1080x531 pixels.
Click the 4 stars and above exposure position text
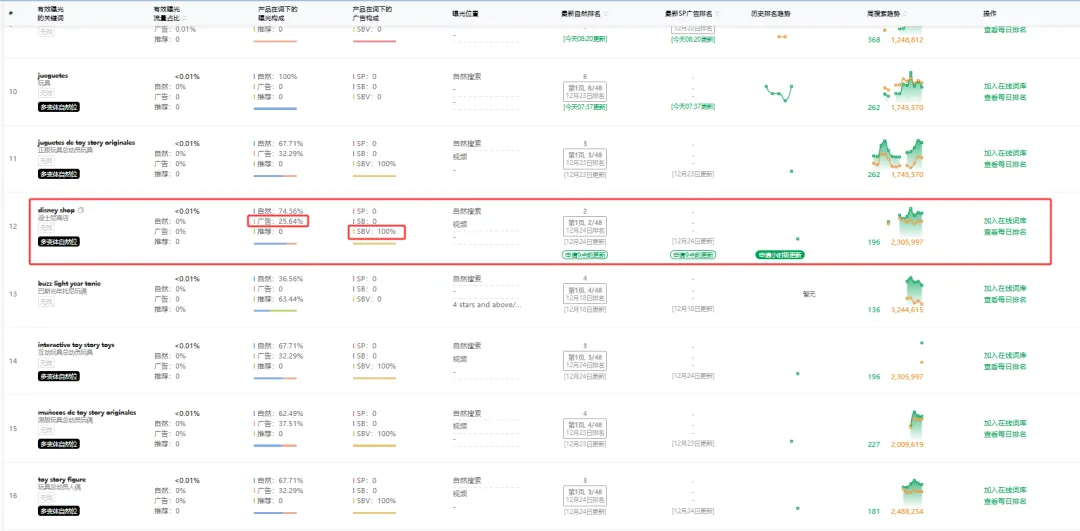[x=487, y=304]
